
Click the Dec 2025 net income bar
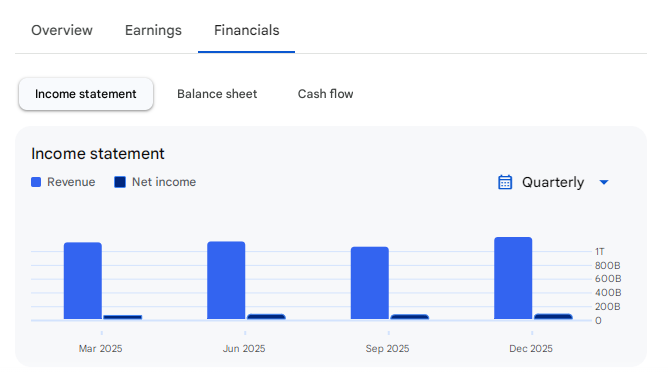[x=553, y=317]
